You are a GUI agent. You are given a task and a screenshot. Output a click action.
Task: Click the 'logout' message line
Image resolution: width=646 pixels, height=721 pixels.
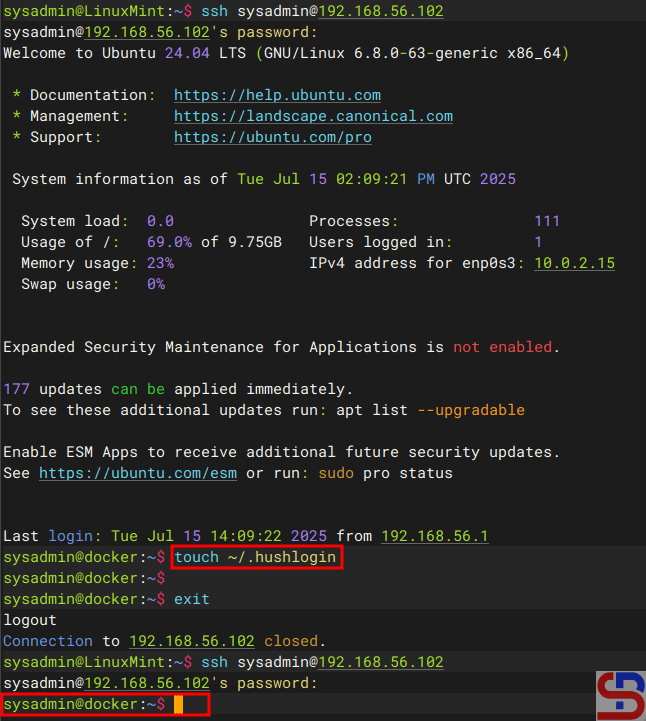[x=30, y=620]
